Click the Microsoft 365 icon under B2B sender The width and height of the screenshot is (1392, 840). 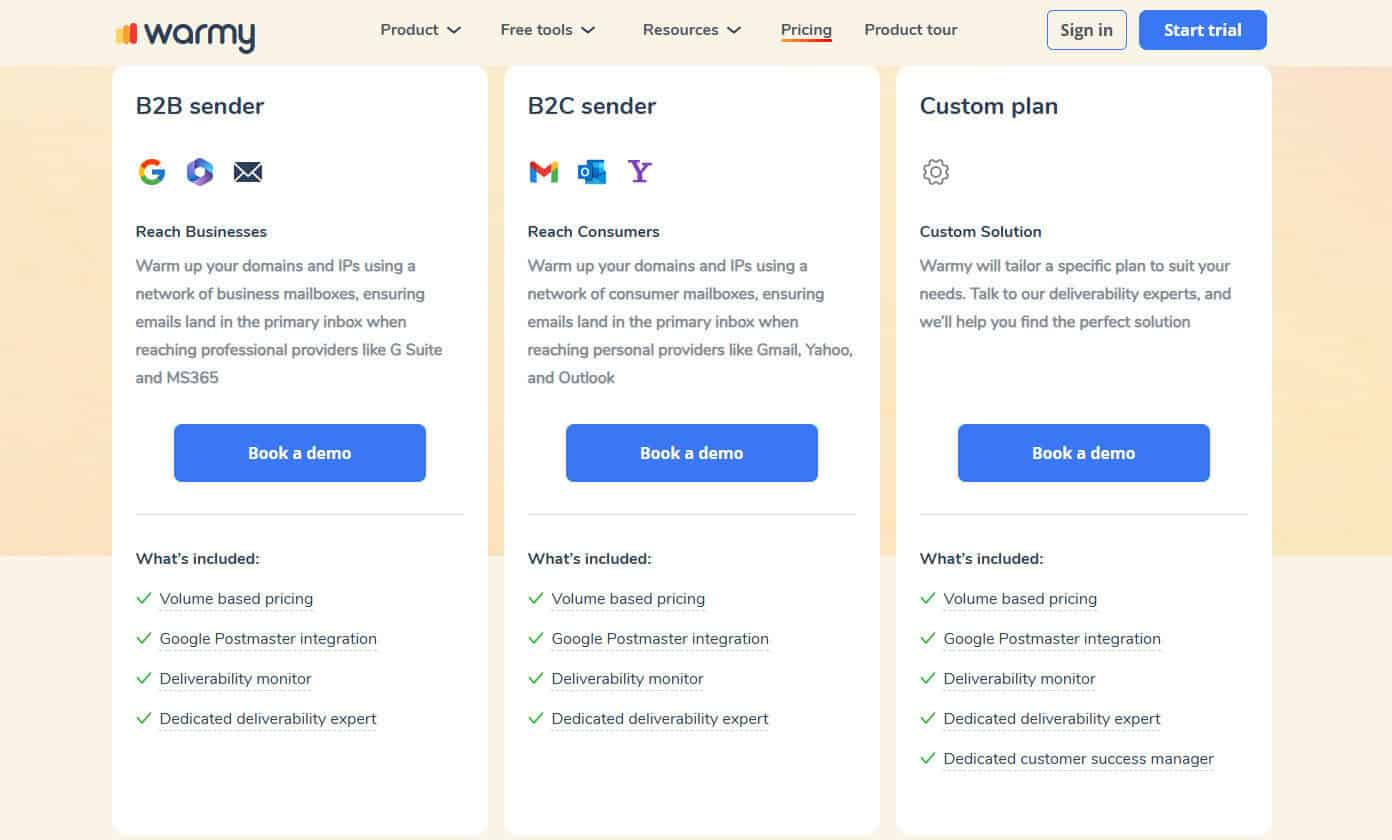pyautogui.click(x=200, y=172)
